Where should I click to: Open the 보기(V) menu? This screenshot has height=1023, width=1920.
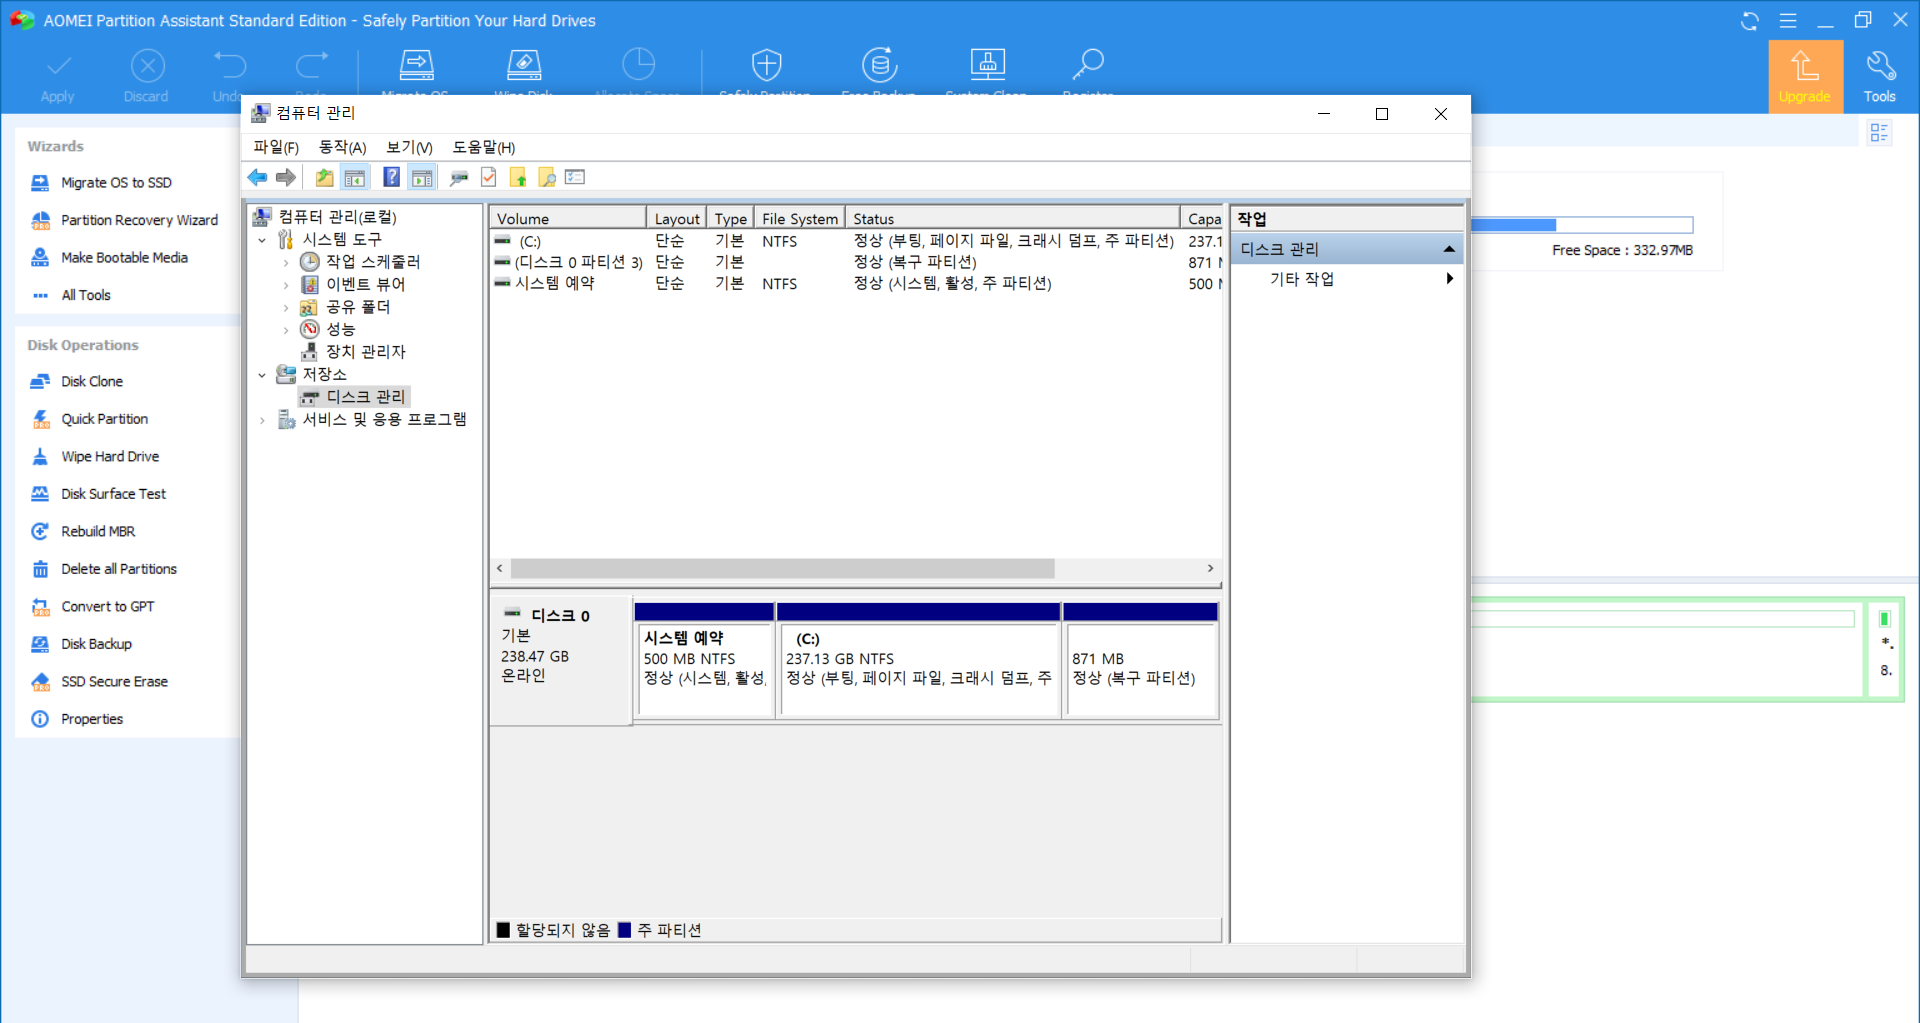(x=409, y=147)
